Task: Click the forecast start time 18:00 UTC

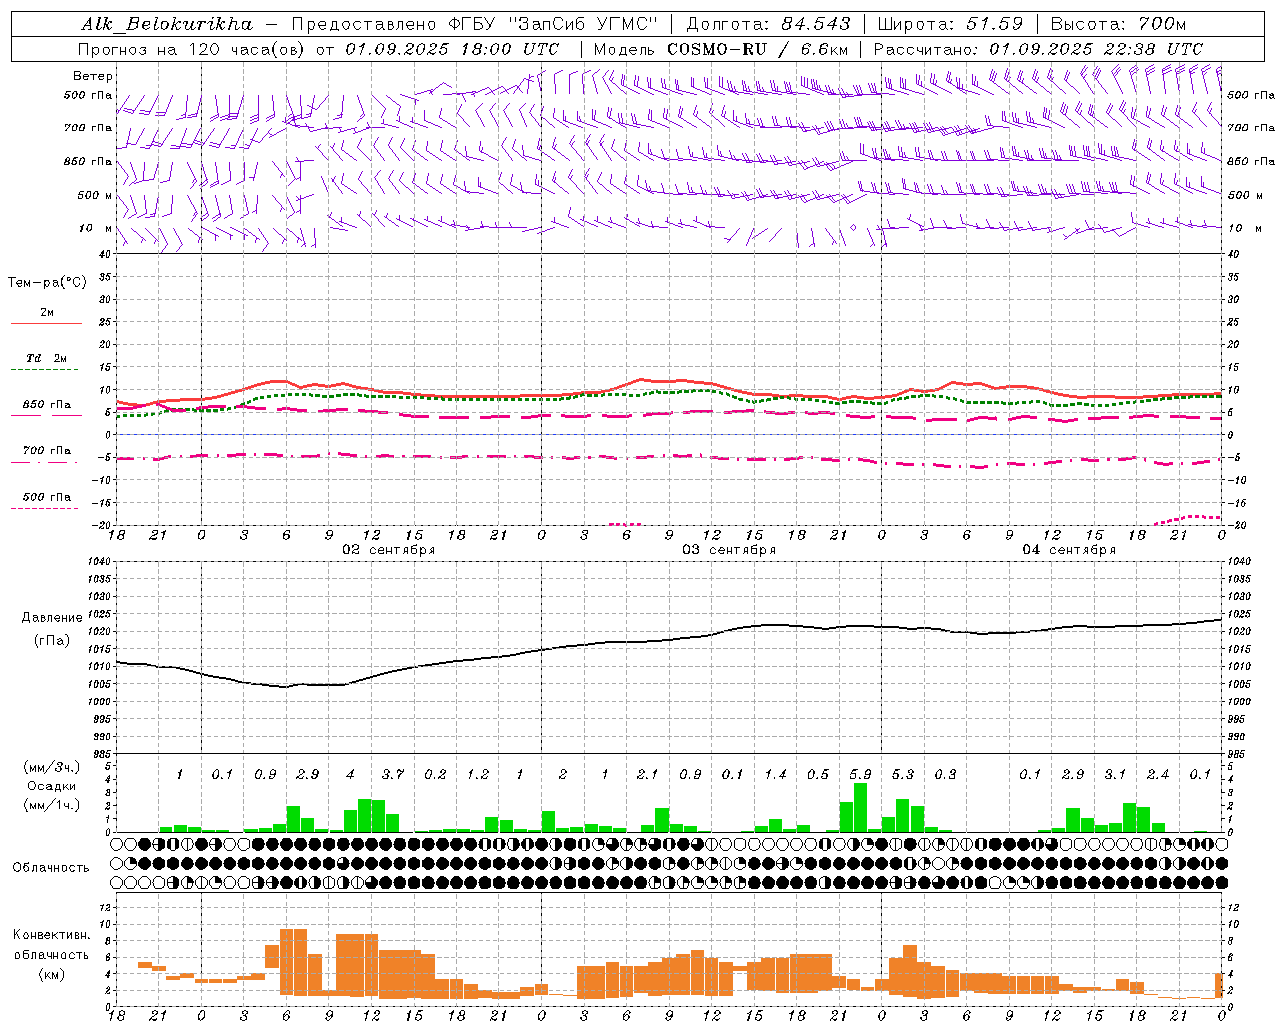Action: (x=510, y=49)
